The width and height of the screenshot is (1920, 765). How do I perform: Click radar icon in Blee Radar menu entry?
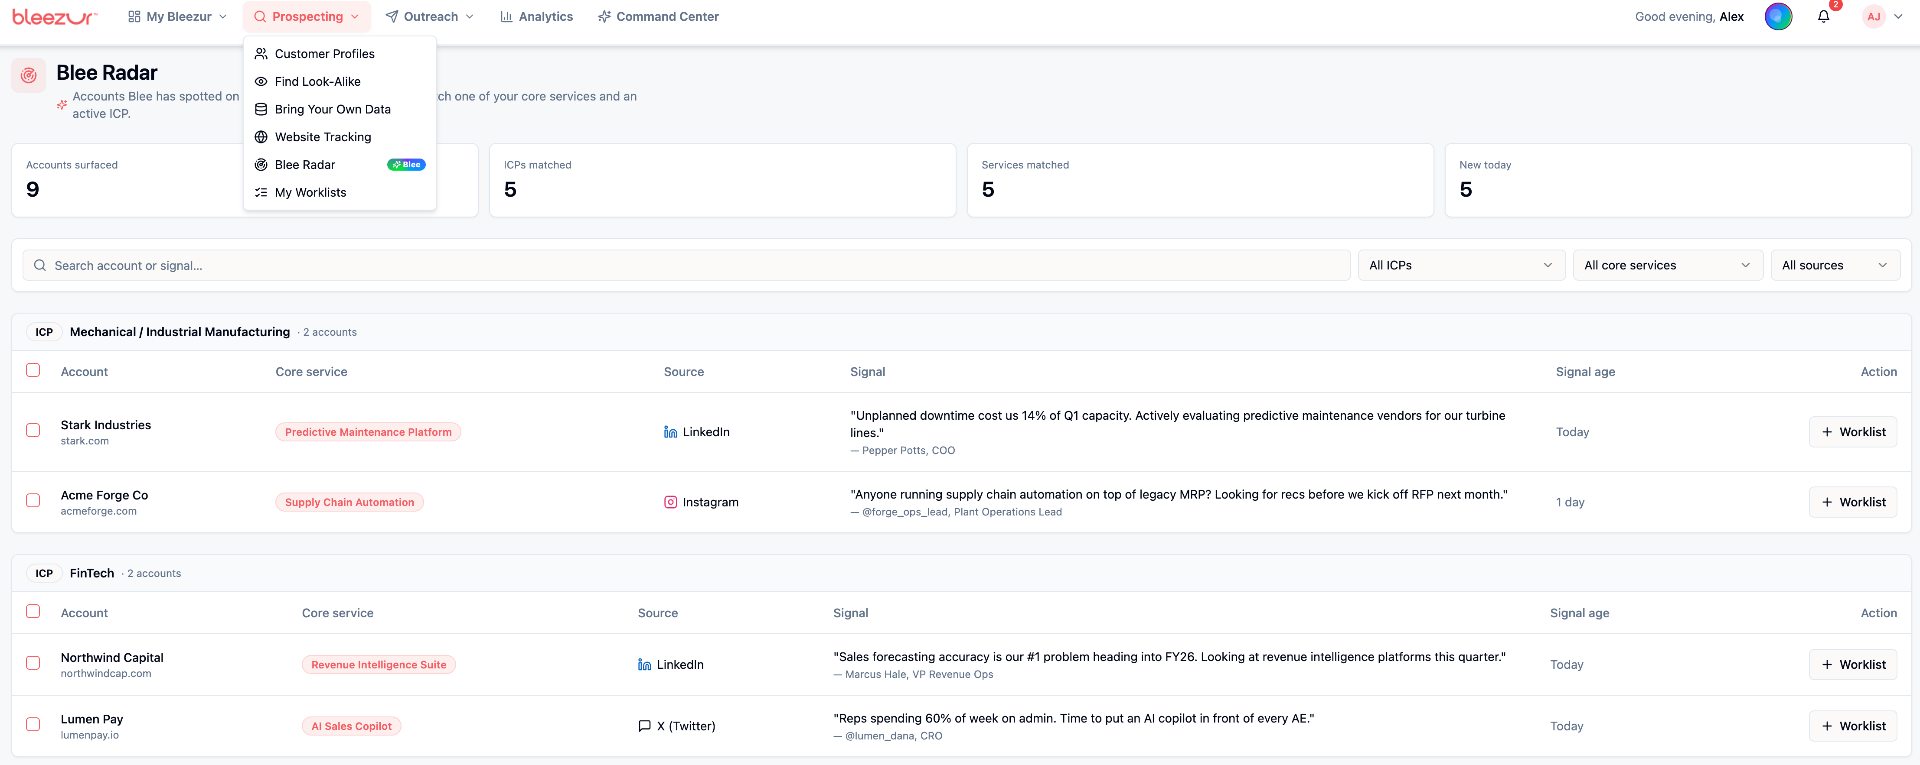pyautogui.click(x=261, y=165)
